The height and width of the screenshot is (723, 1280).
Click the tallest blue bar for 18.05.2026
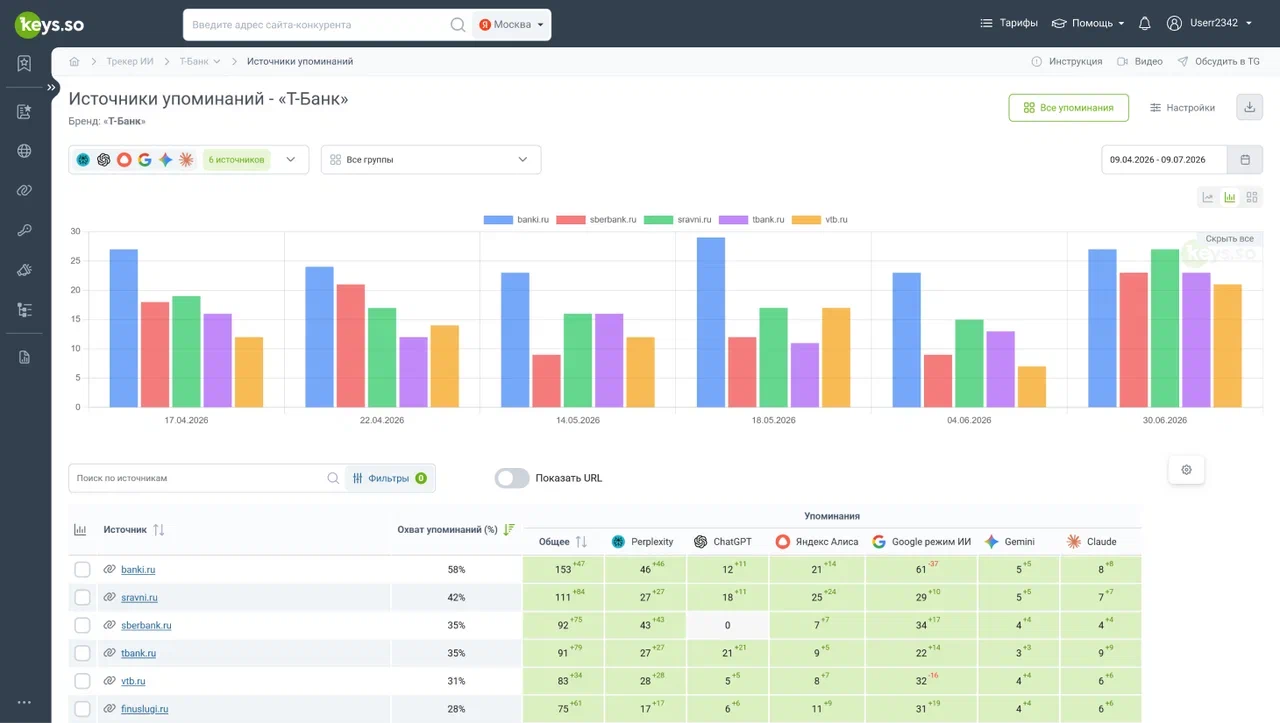pos(711,322)
